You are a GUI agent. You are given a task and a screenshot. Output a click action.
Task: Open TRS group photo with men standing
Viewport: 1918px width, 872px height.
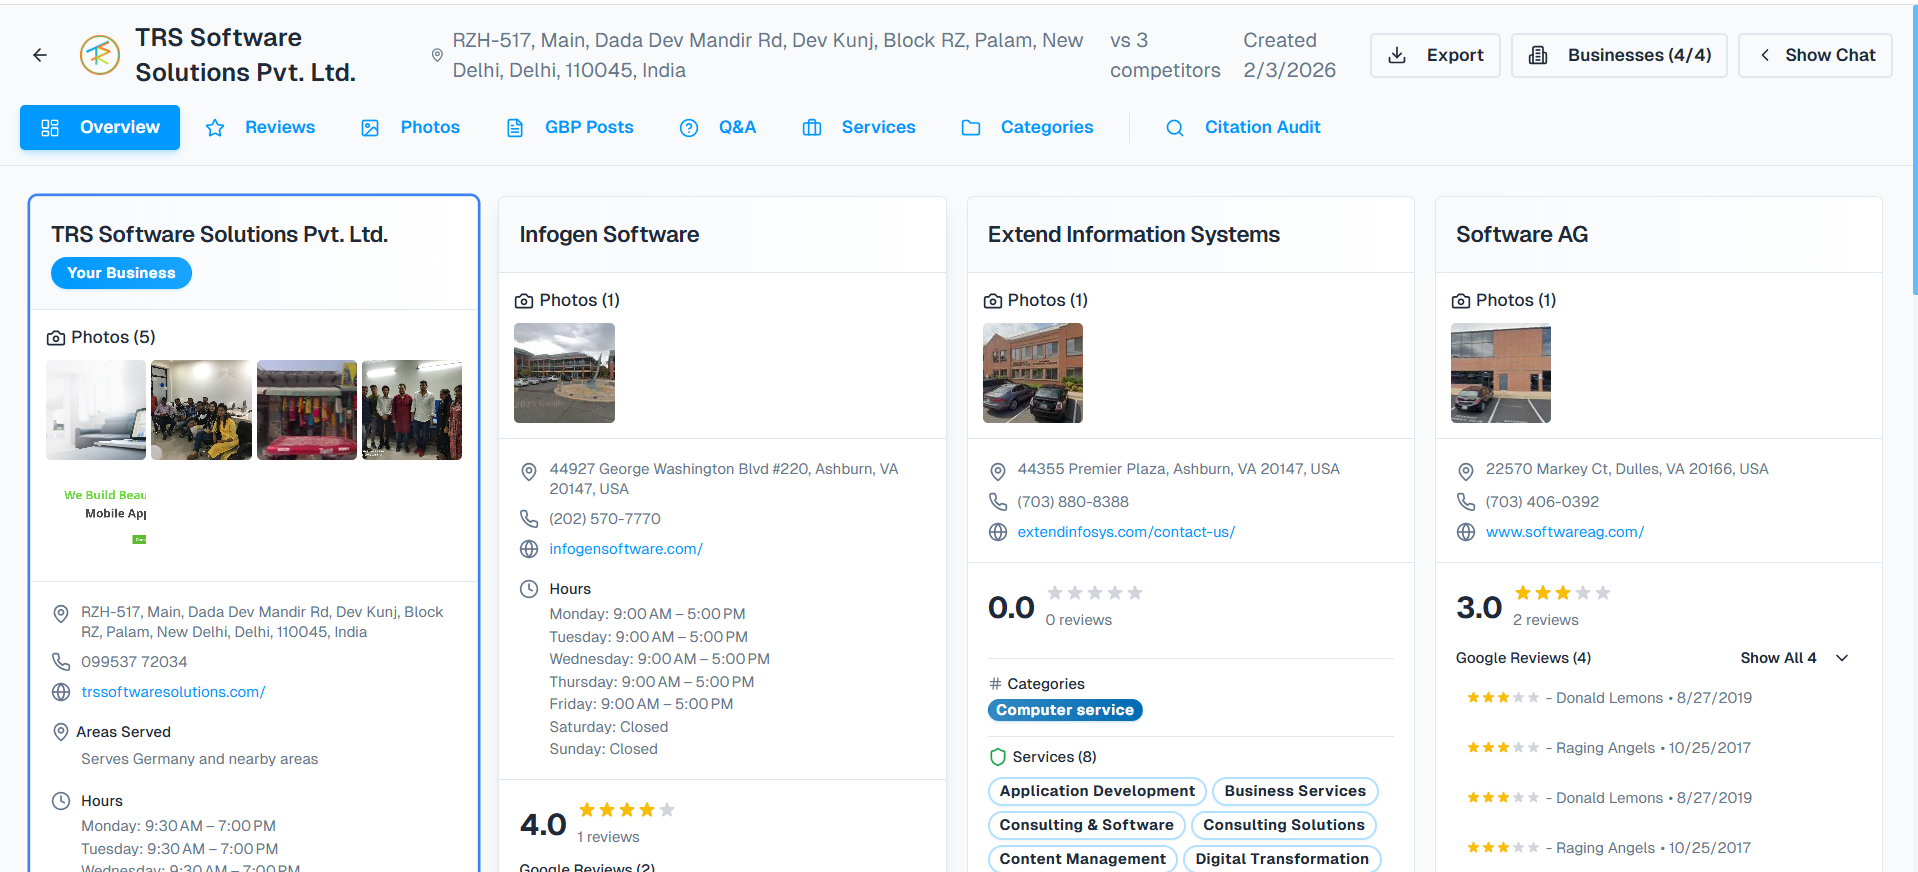tap(412, 410)
